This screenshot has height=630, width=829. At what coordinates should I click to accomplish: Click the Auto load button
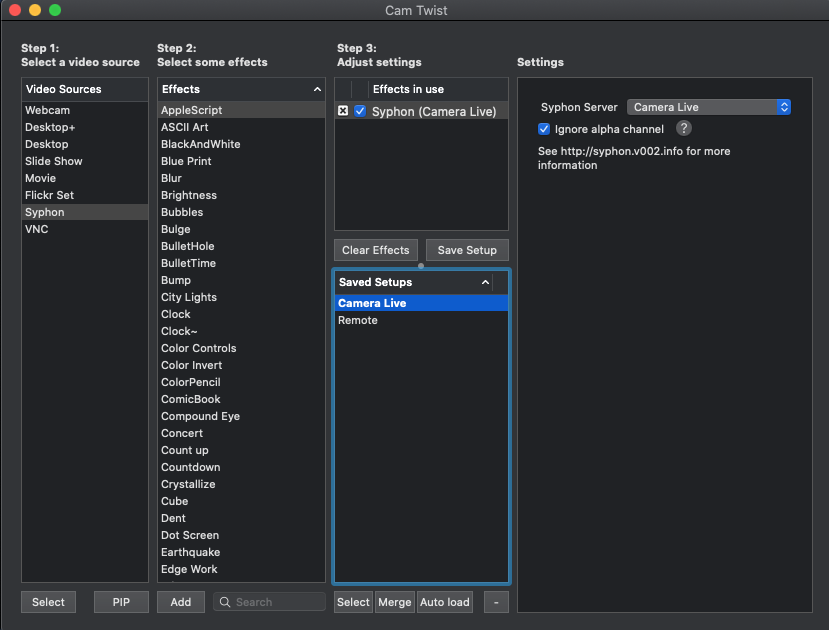pos(444,602)
